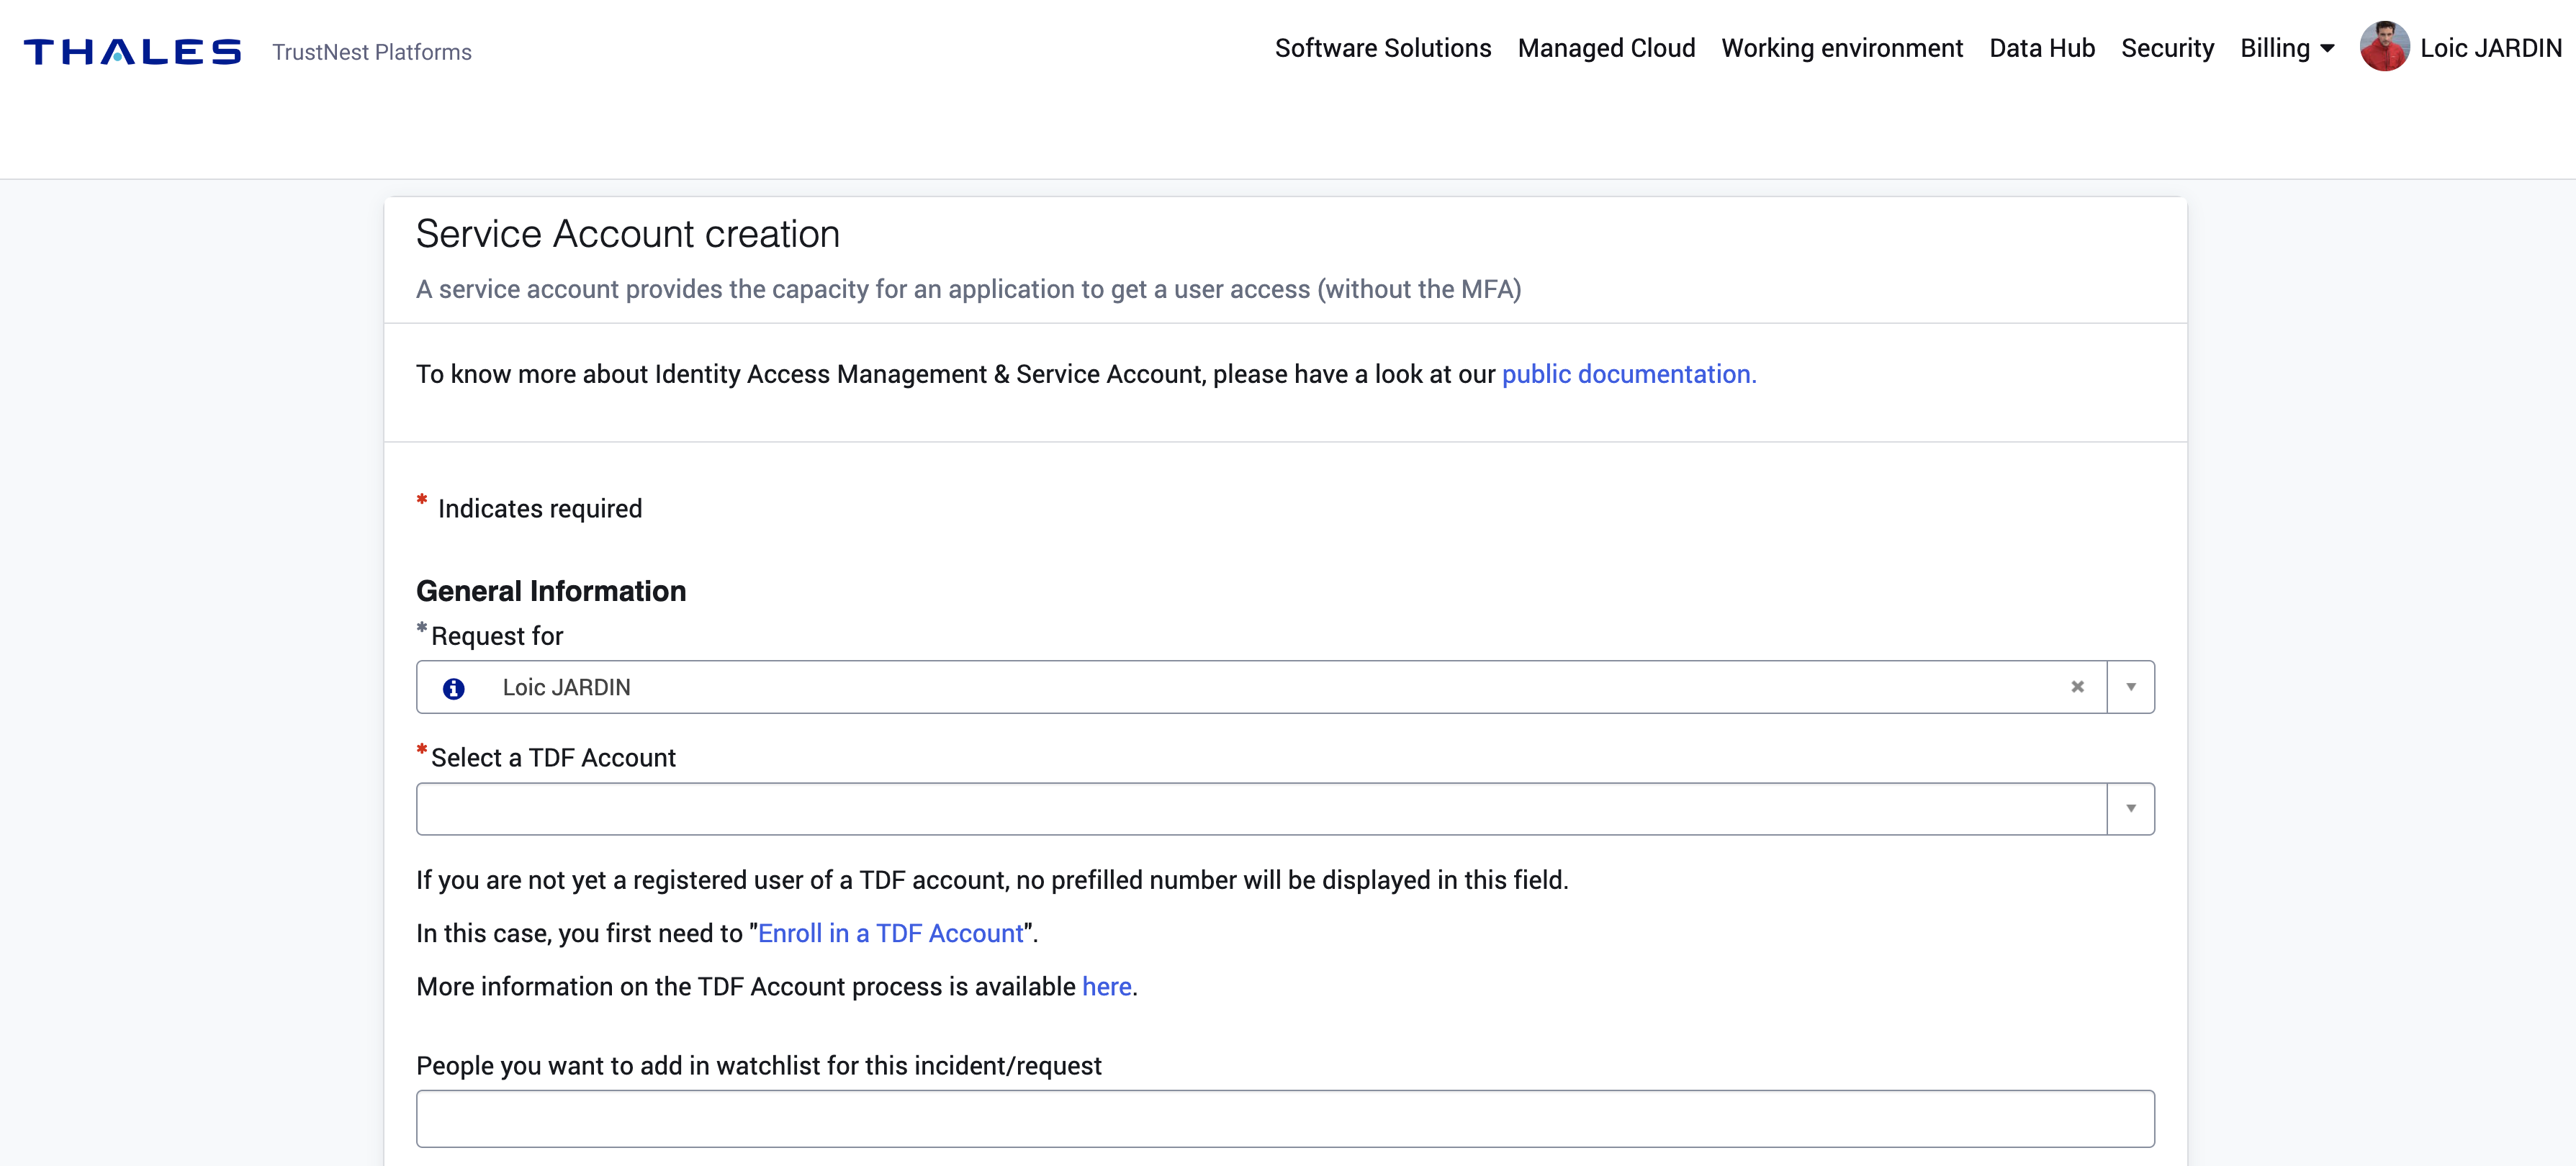Clear the Request for field selection
2576x1166 pixels.
coord(2077,687)
